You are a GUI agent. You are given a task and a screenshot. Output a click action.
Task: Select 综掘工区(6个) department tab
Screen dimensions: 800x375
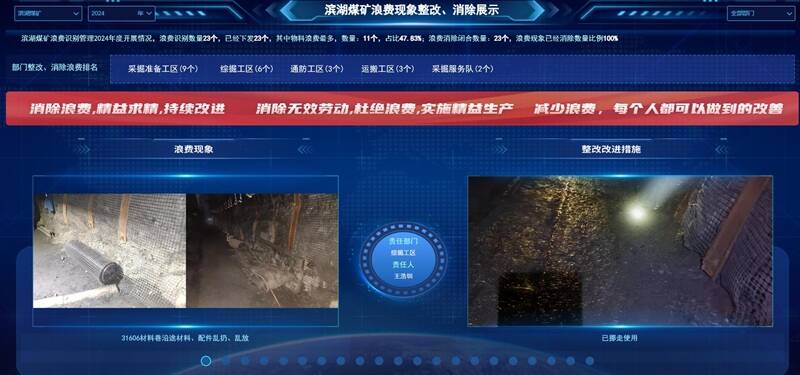tap(247, 69)
